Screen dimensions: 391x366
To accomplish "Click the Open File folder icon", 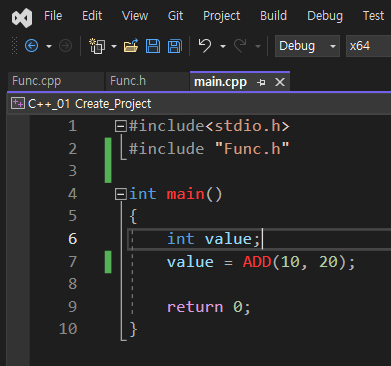I will (x=131, y=46).
